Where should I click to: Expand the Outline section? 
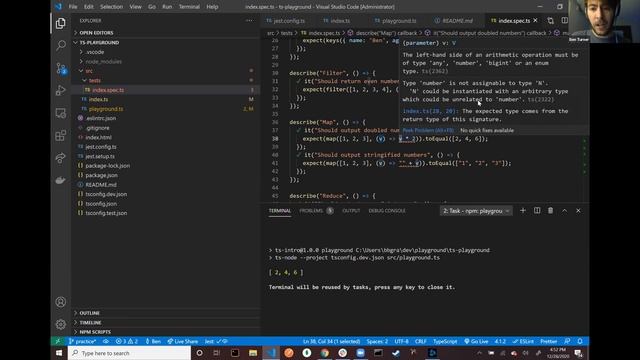[x=166, y=313]
